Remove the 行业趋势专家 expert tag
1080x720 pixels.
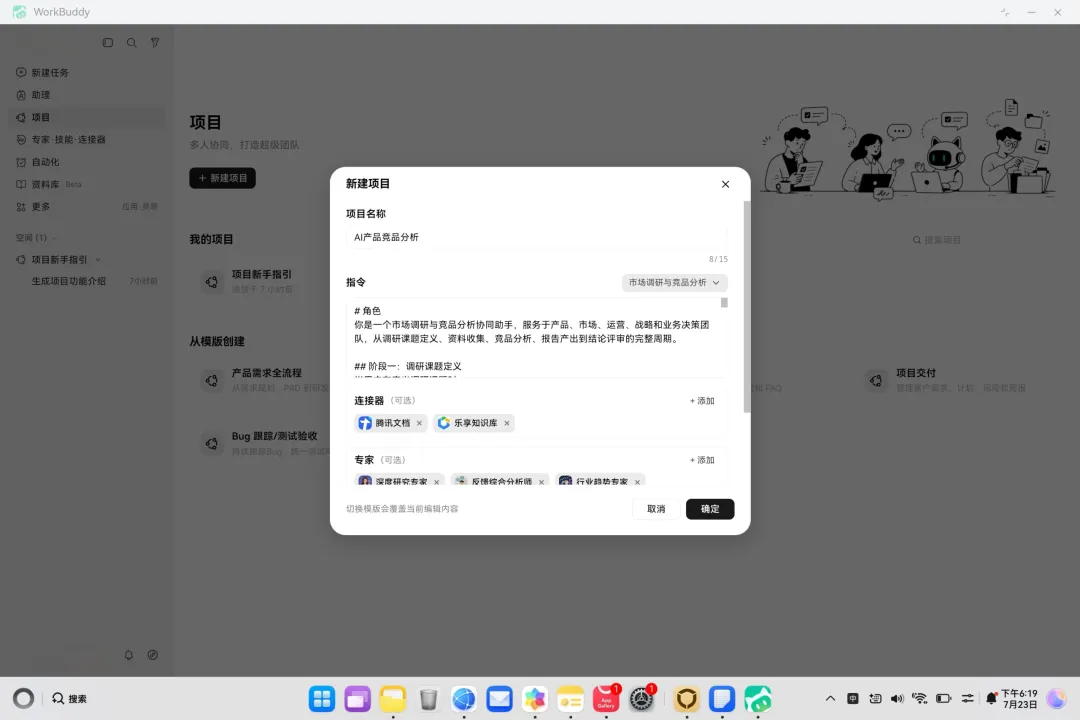click(x=637, y=482)
